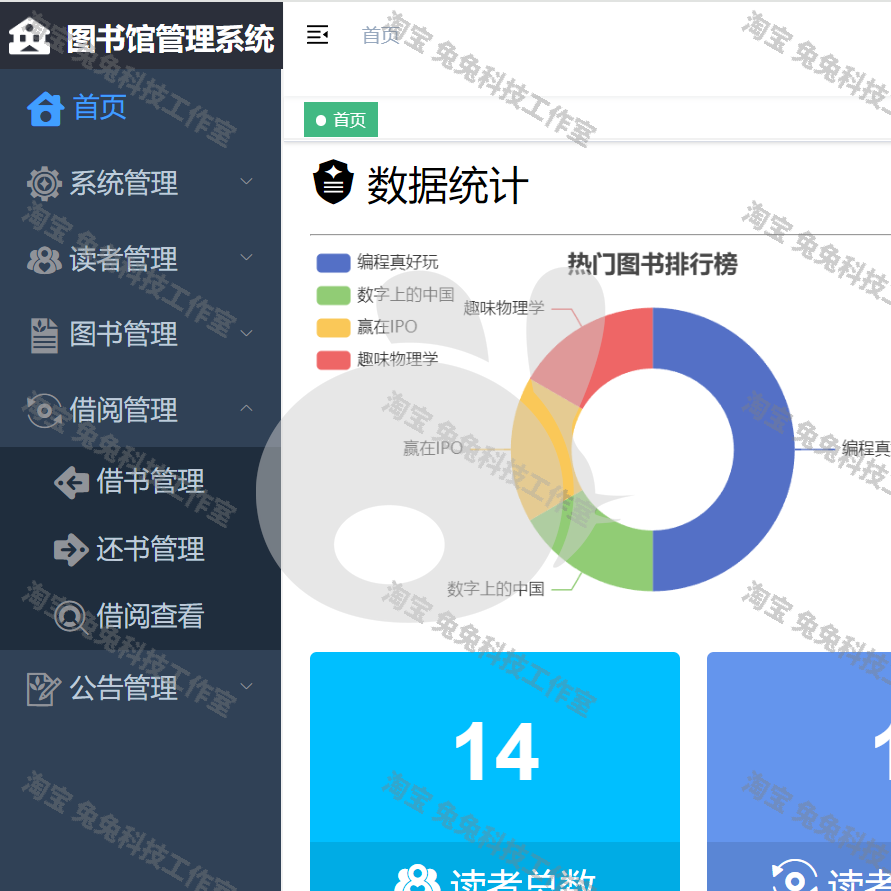Expand the 系统管理 chevron
The image size is (891, 891).
click(246, 181)
